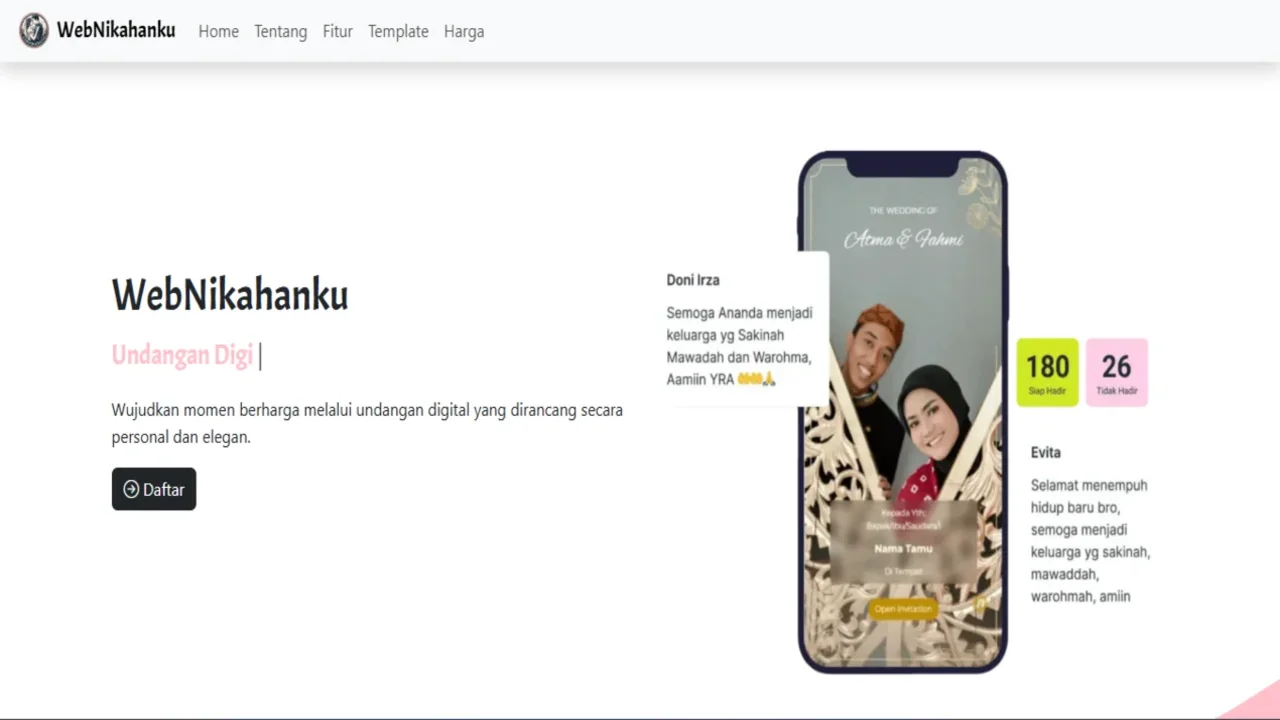Select the Evita comment text

[1090, 540]
